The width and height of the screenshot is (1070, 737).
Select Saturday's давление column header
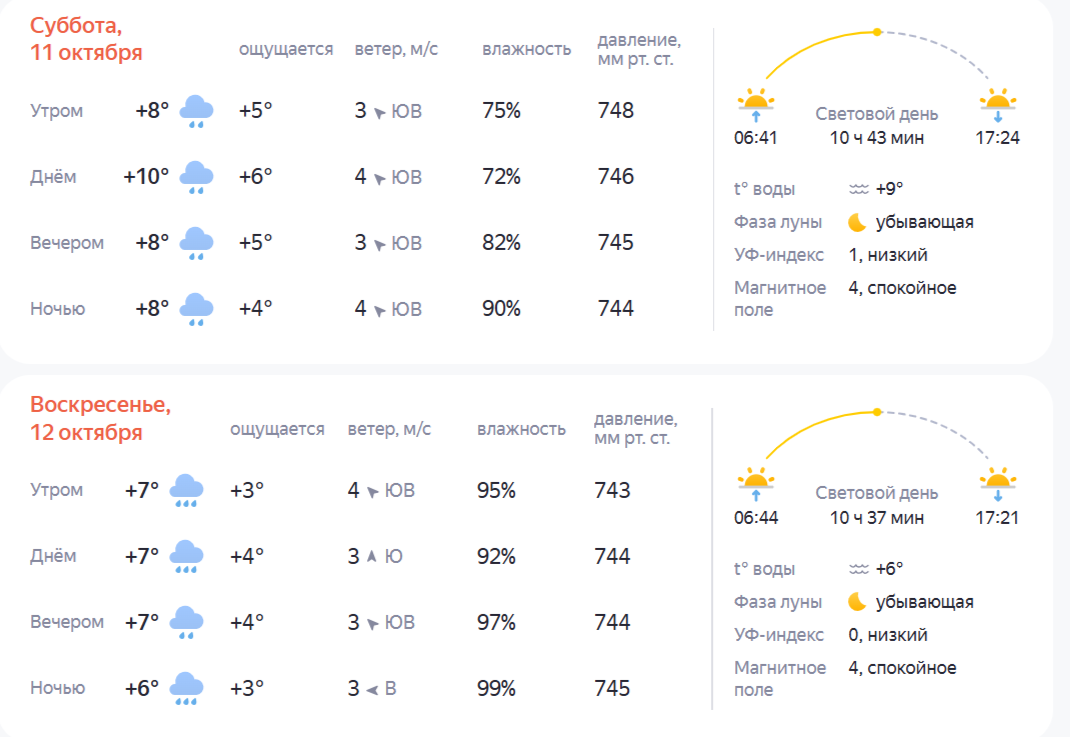point(639,49)
